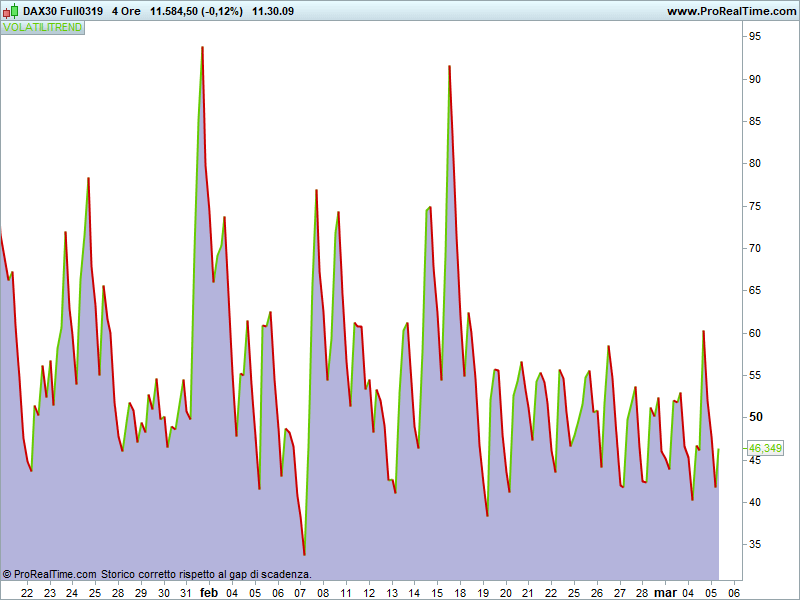The image size is (800, 600).
Task: Click date label 31 on the time axis
Action: point(186,593)
